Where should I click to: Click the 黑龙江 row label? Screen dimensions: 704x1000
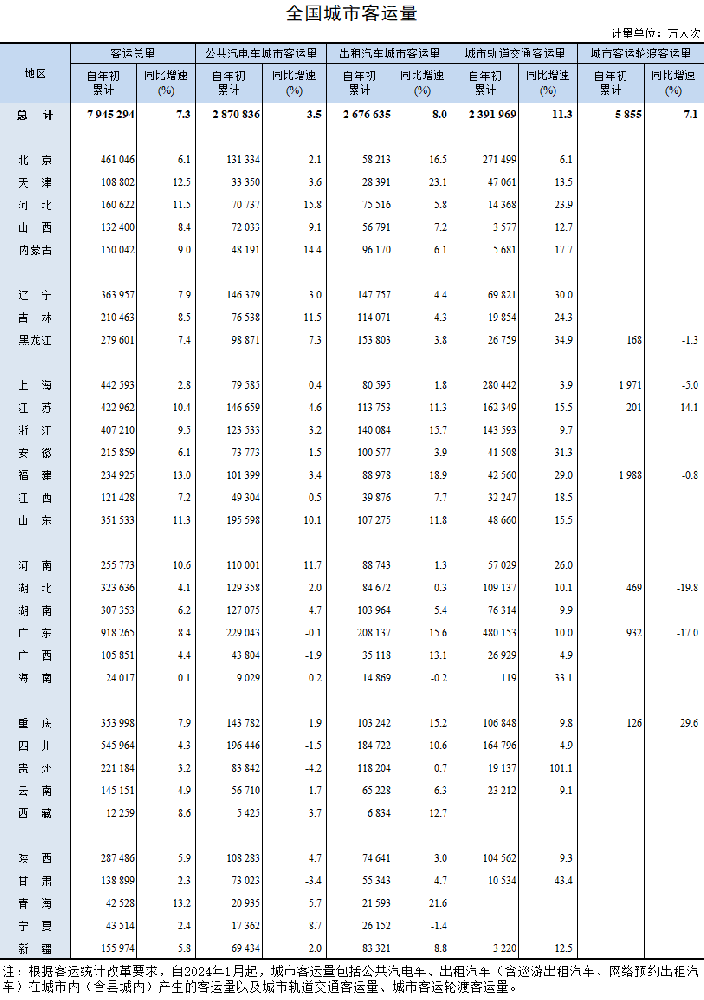(x=35, y=341)
